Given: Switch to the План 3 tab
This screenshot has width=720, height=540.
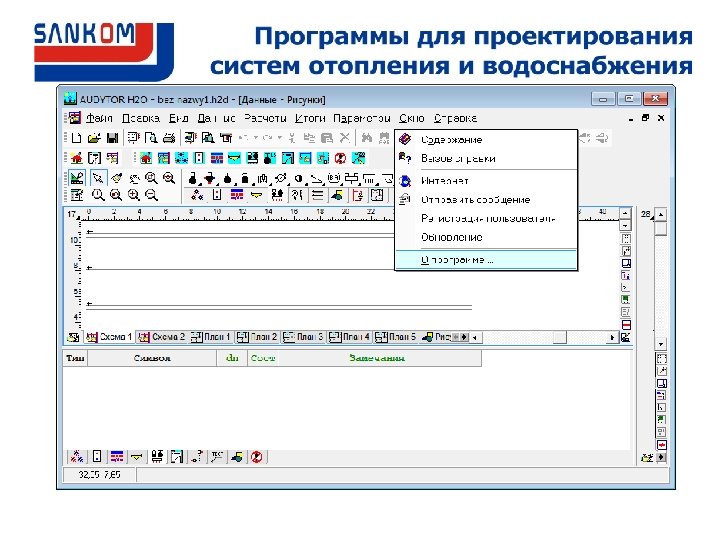Looking at the screenshot, I should pyautogui.click(x=303, y=337).
